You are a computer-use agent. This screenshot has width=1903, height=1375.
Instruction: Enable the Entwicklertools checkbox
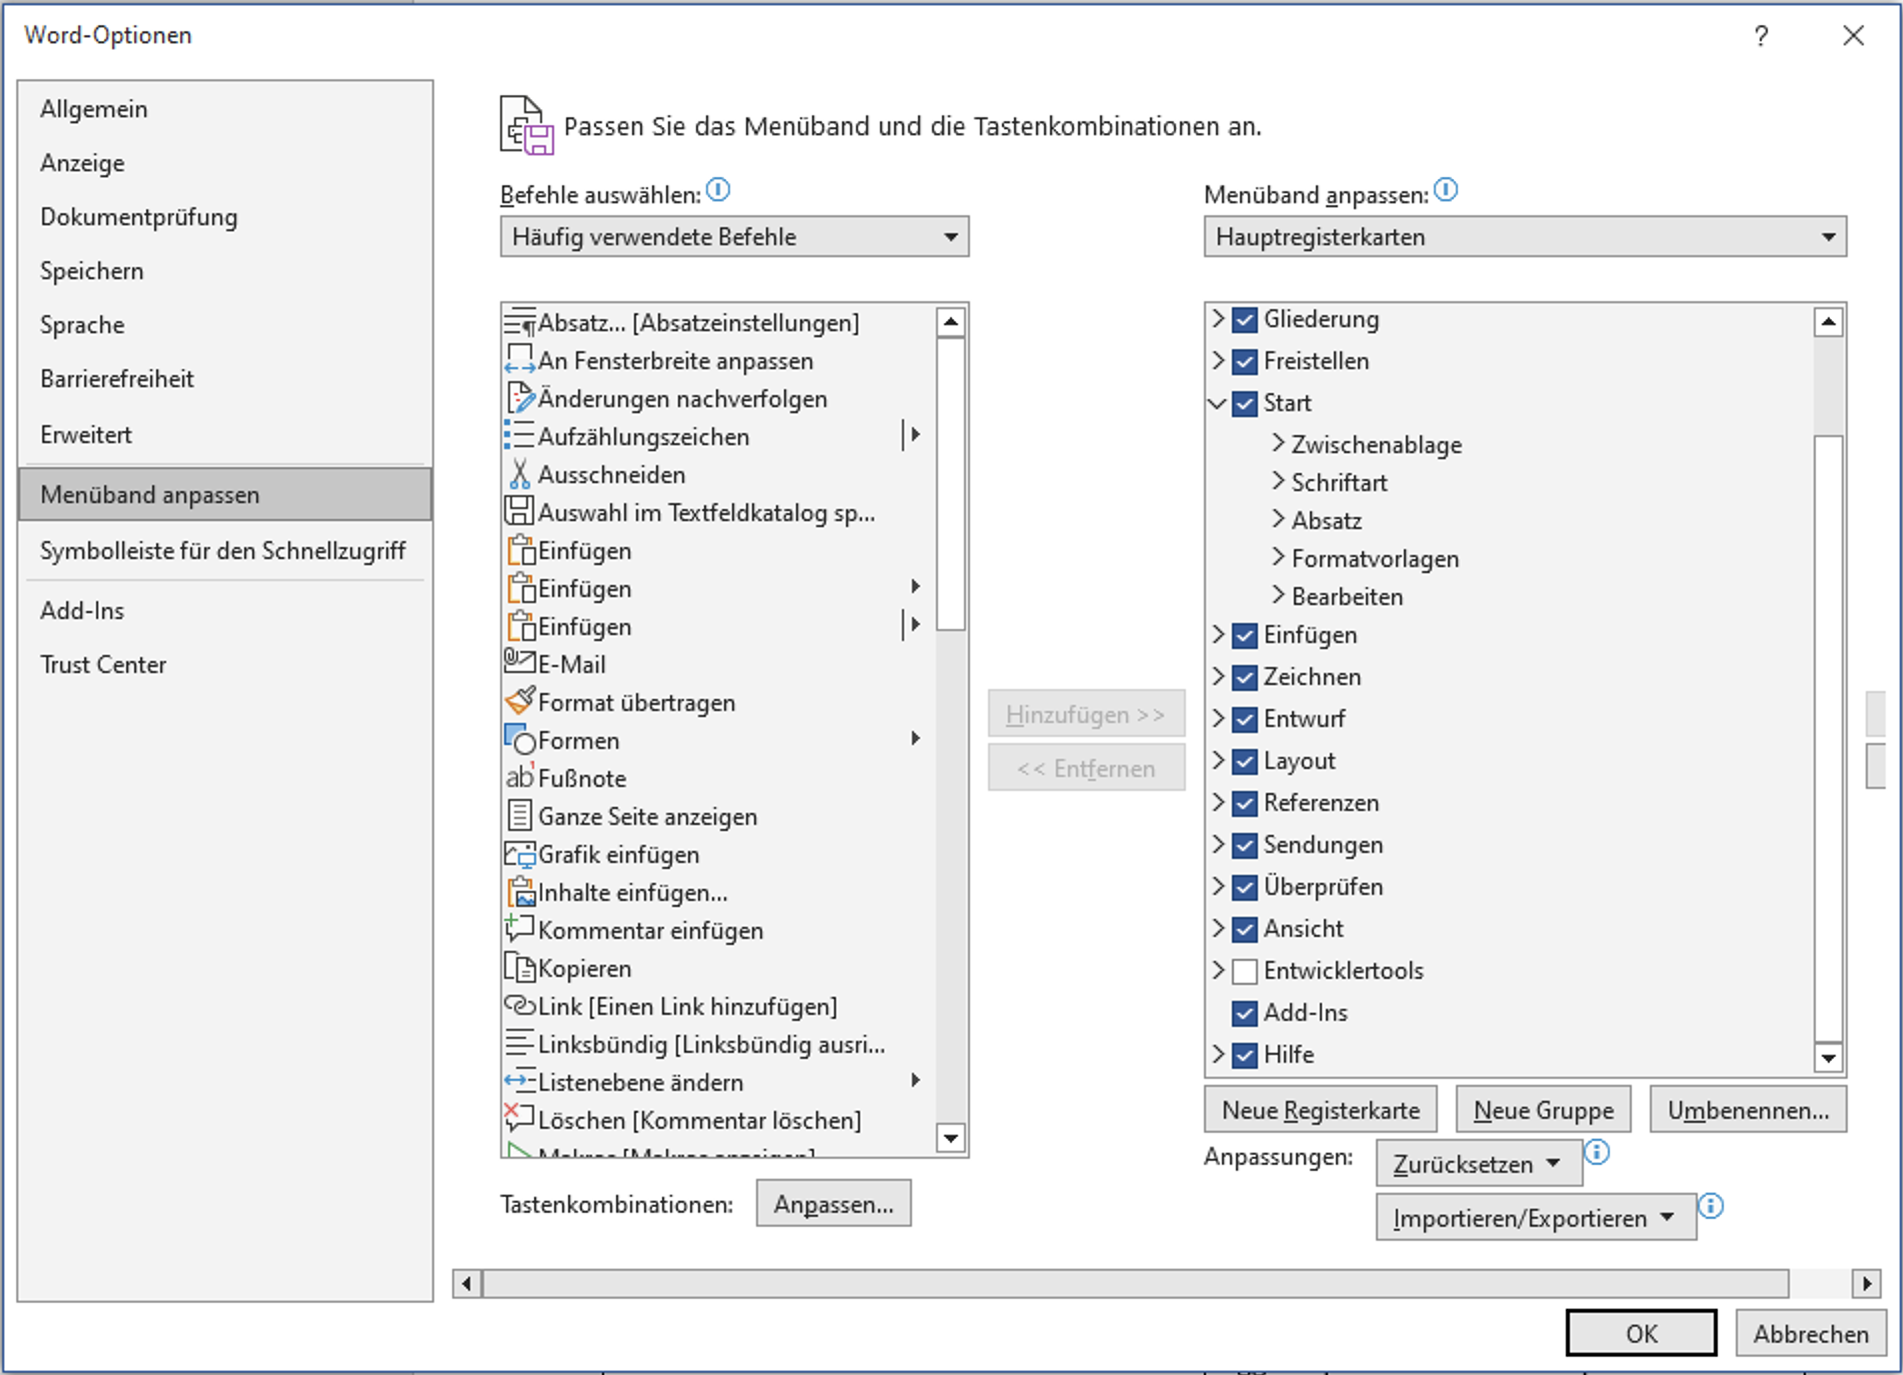click(1245, 971)
